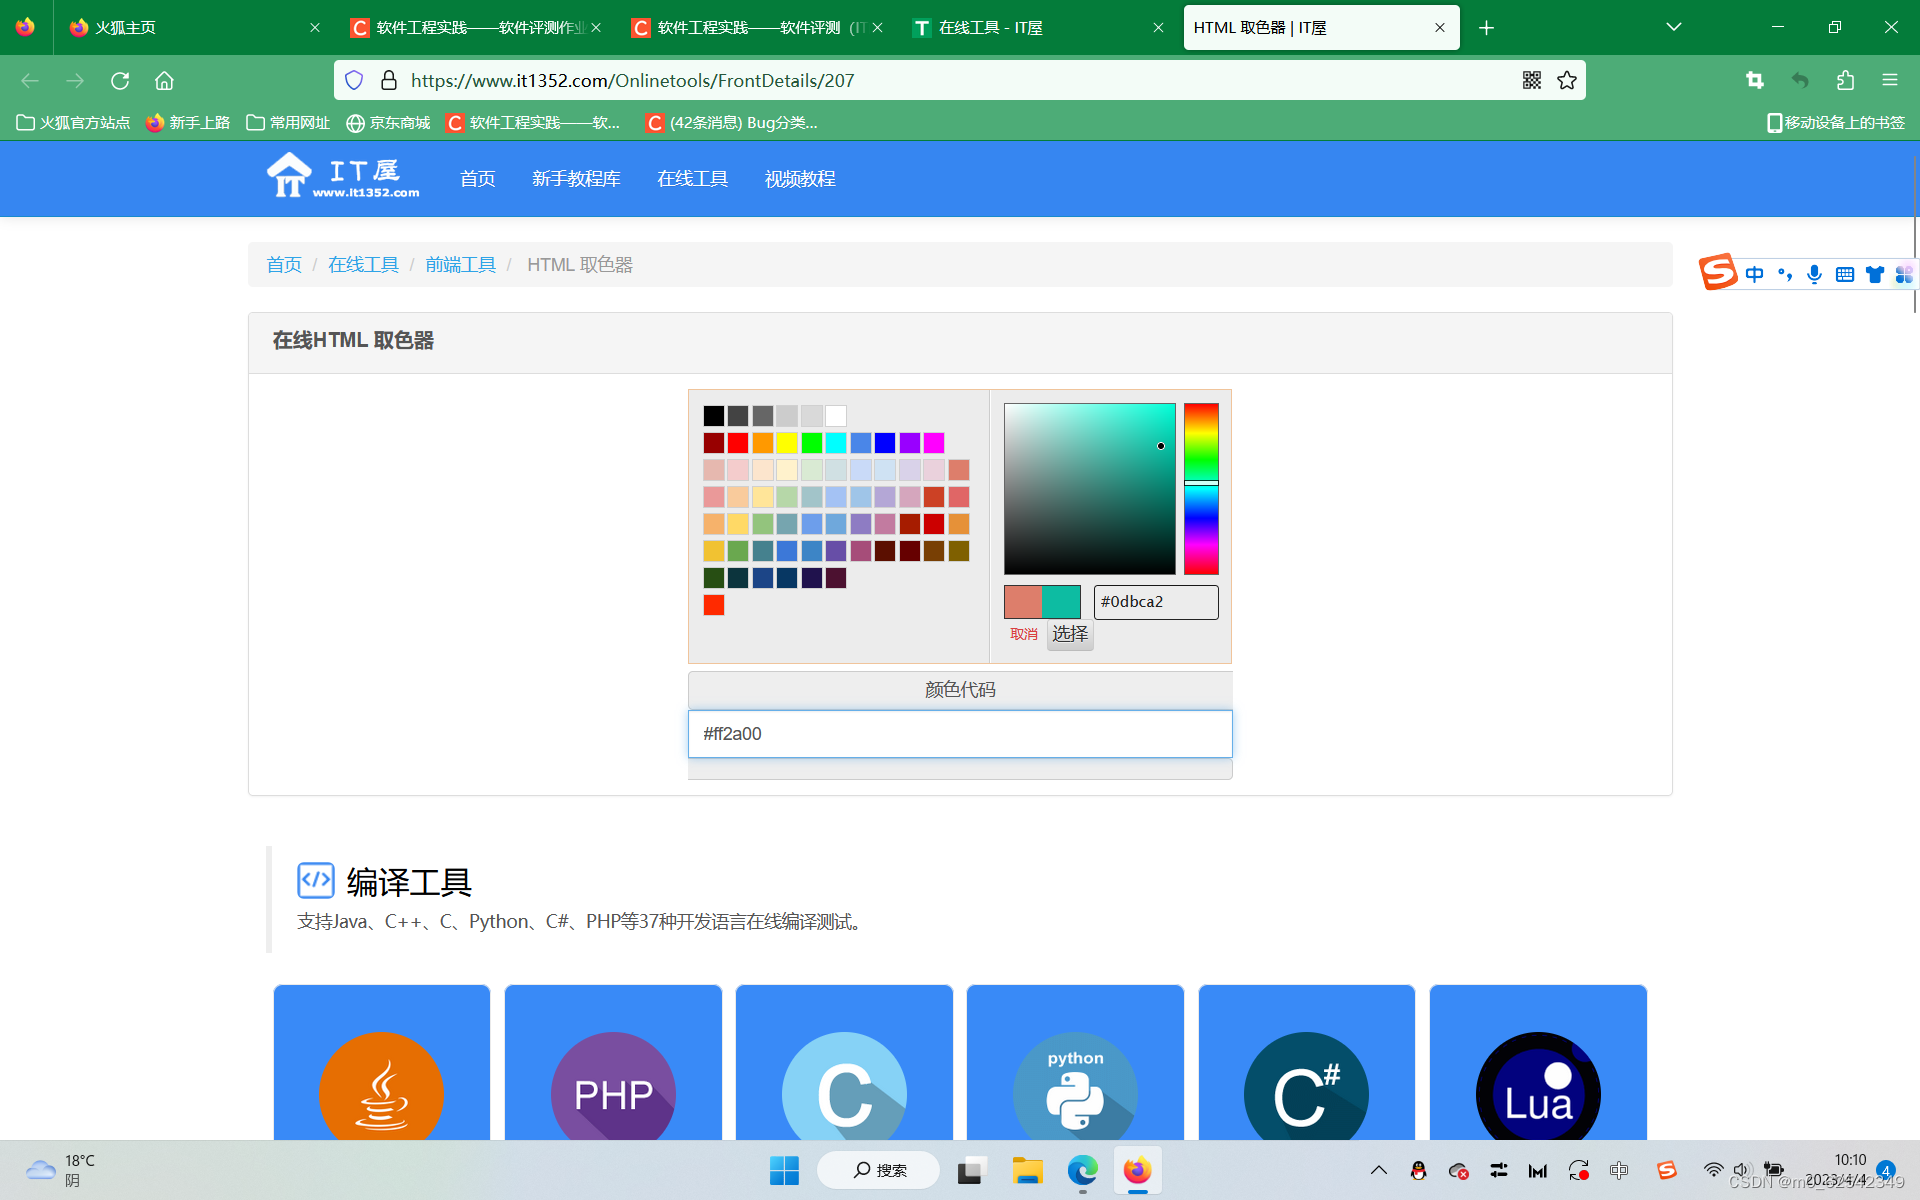Open Microsoft Edge from the taskbar
1920x1200 pixels.
pos(1082,1171)
